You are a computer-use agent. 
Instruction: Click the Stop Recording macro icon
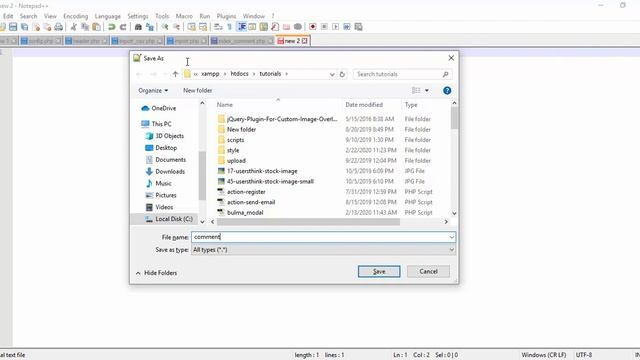point(324,27)
